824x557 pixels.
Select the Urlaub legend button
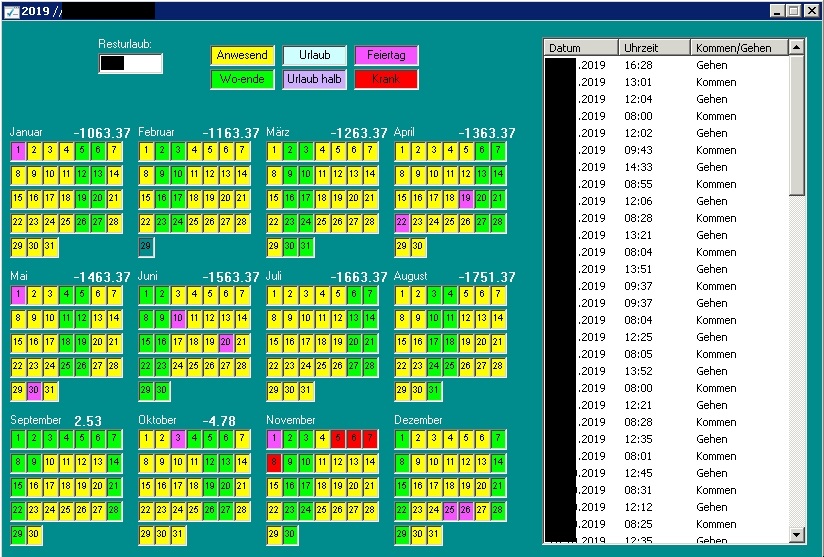tap(314, 56)
